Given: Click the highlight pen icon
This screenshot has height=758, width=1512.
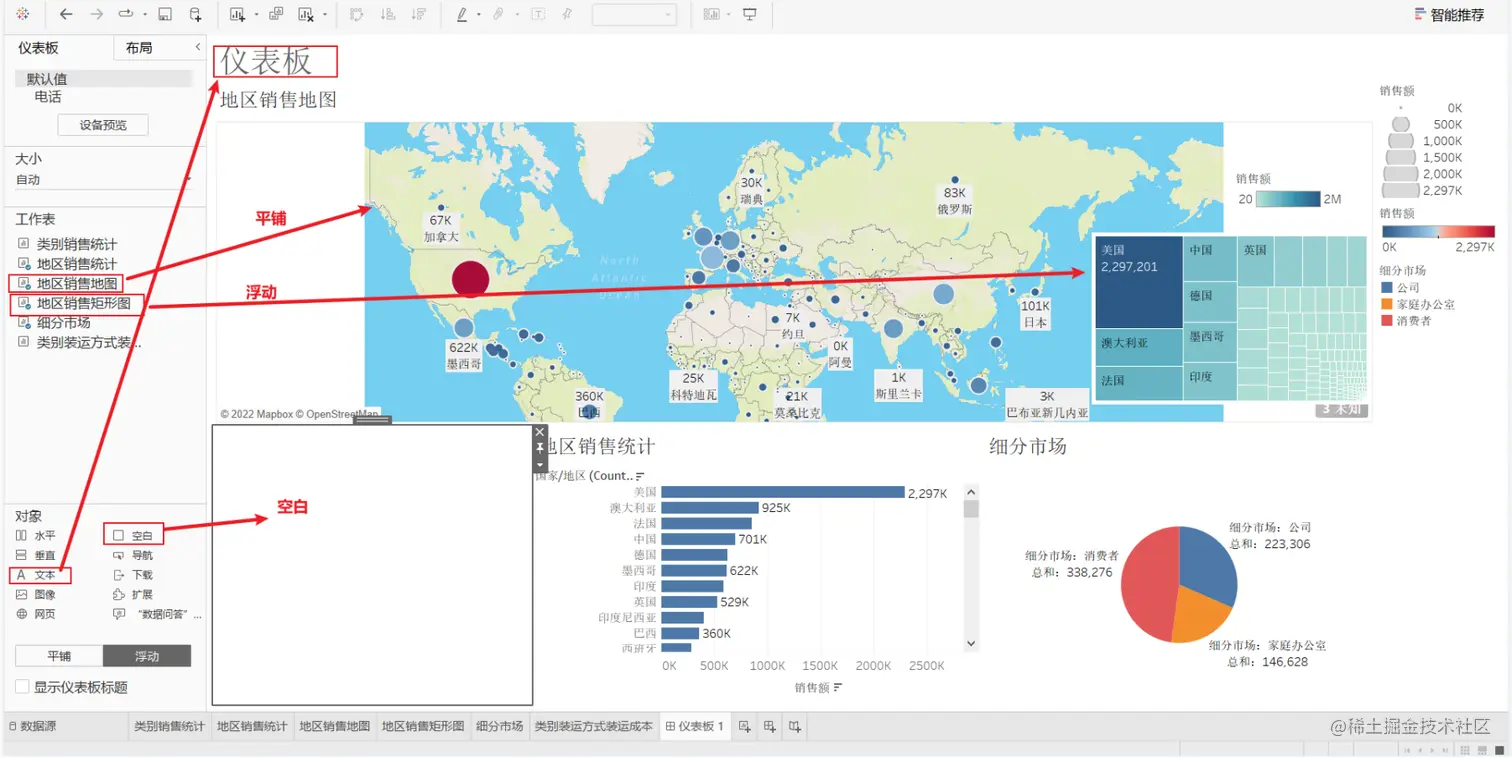Looking at the screenshot, I should 462,14.
